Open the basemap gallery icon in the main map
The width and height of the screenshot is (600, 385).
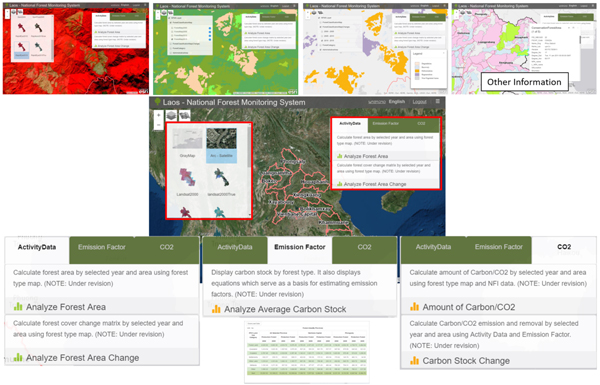[184, 115]
